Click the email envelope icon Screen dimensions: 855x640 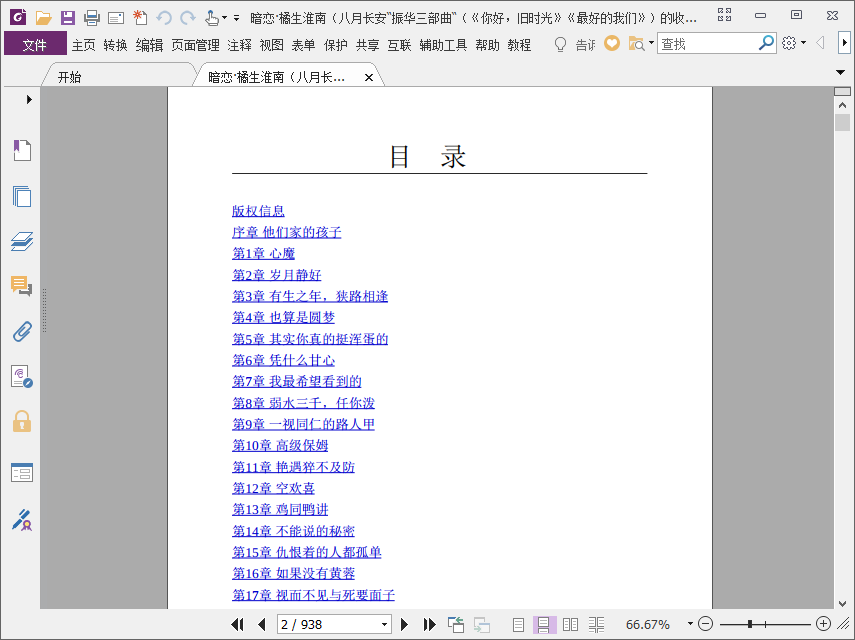pos(116,19)
